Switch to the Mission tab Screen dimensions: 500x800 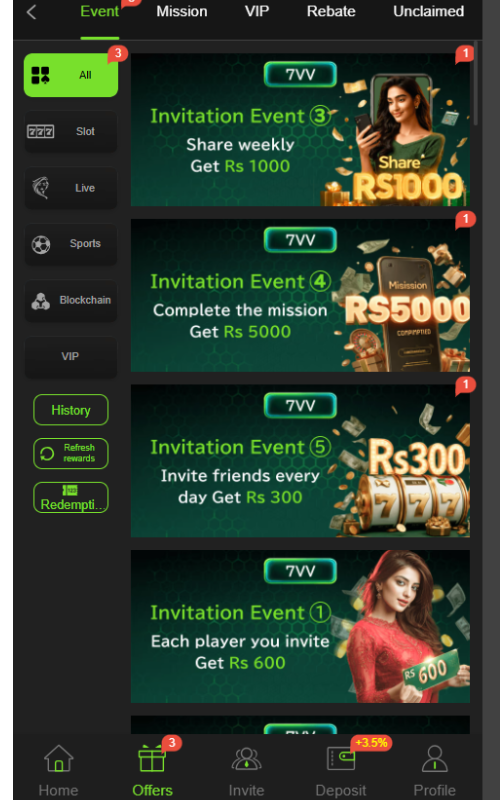coord(182,11)
